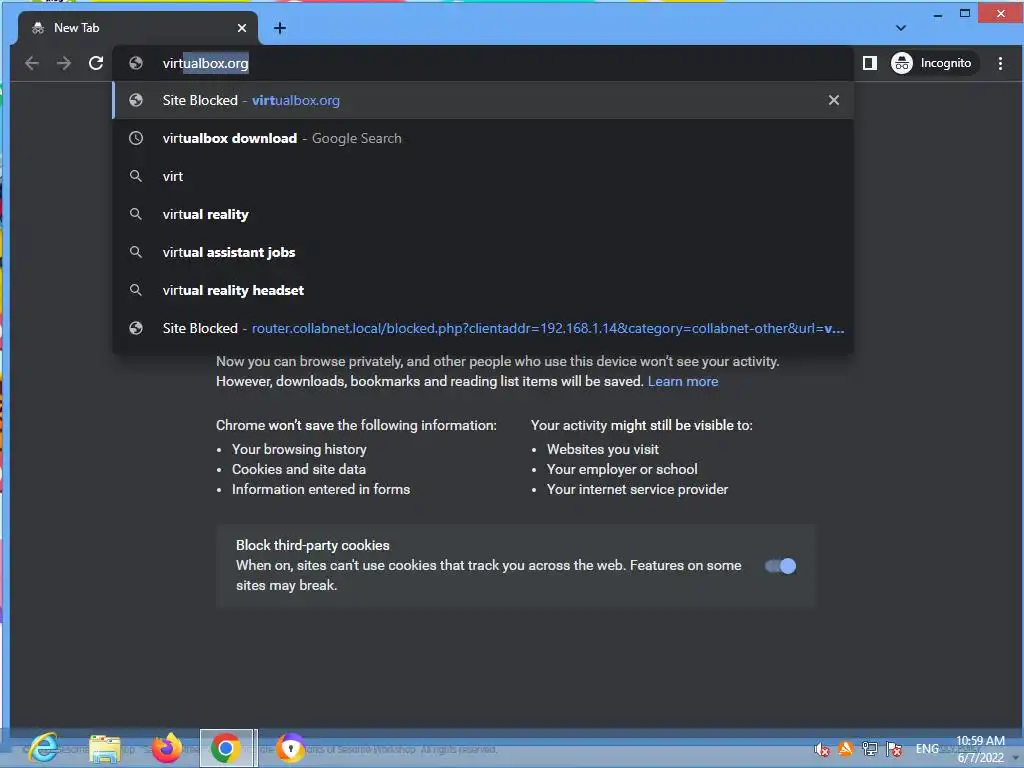Click the 10:59 AM taskbar clock
Viewport: 1024px width, 768px height.
coord(980,749)
